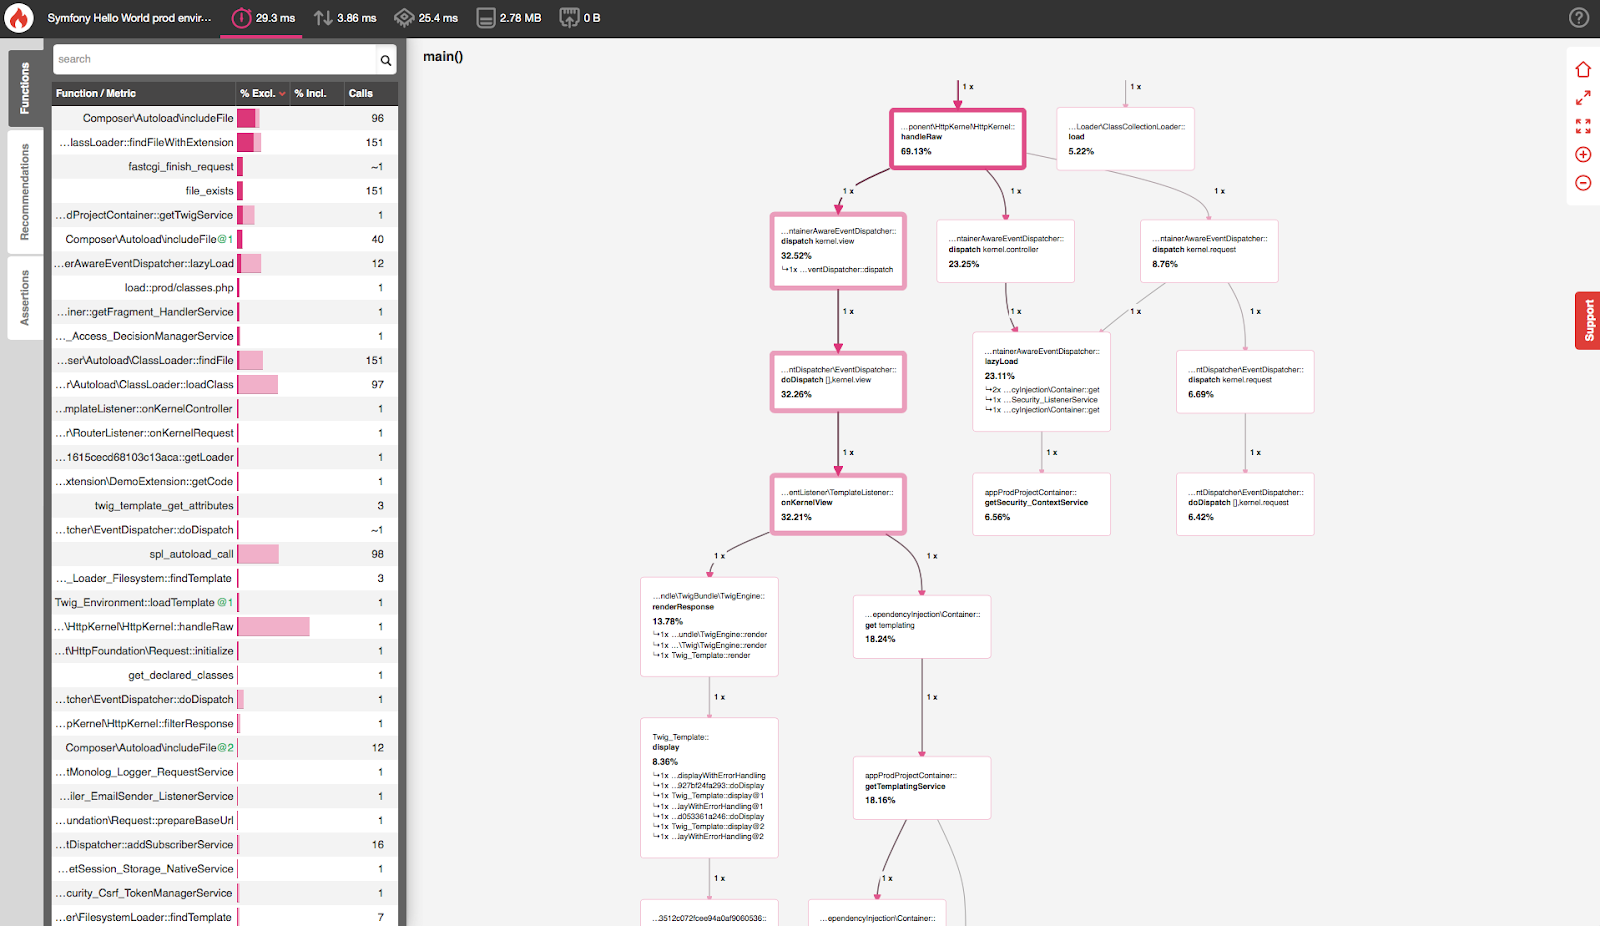1600x926 pixels.
Task: Click the Symfony Hello World profile title
Action: tap(130, 18)
